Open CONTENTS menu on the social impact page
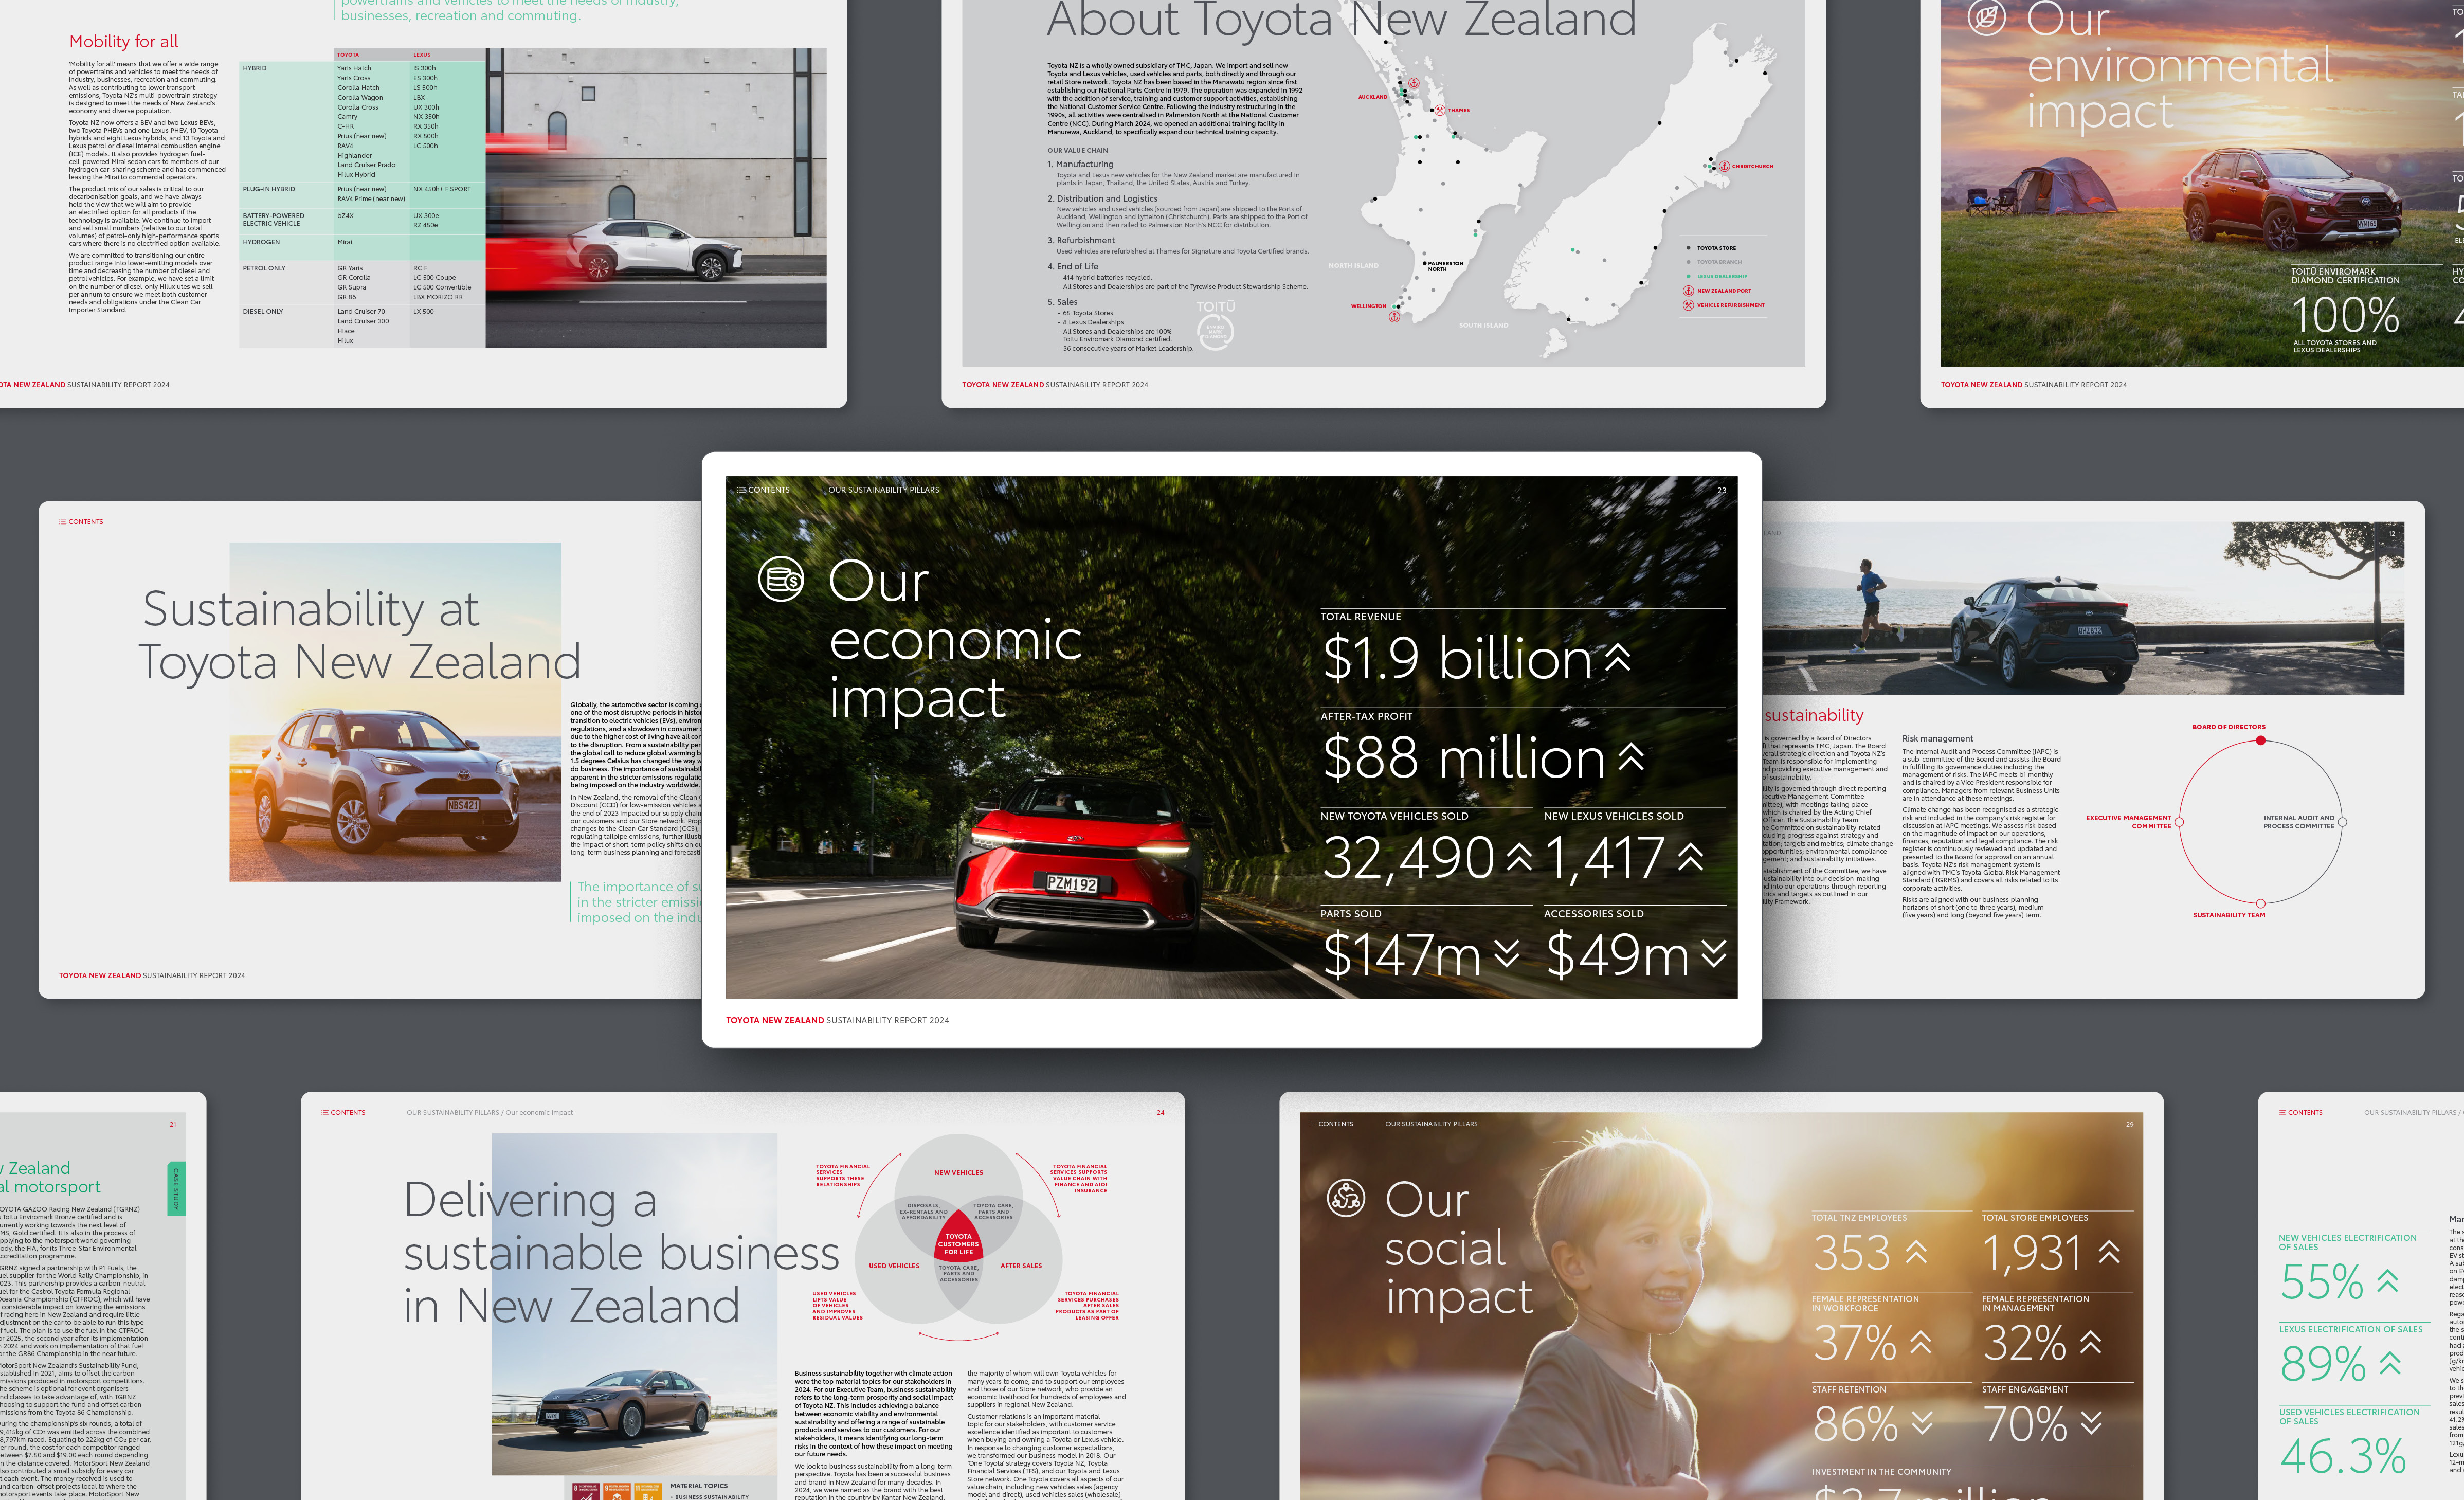This screenshot has height=1500, width=2464. pyautogui.click(x=1331, y=1124)
